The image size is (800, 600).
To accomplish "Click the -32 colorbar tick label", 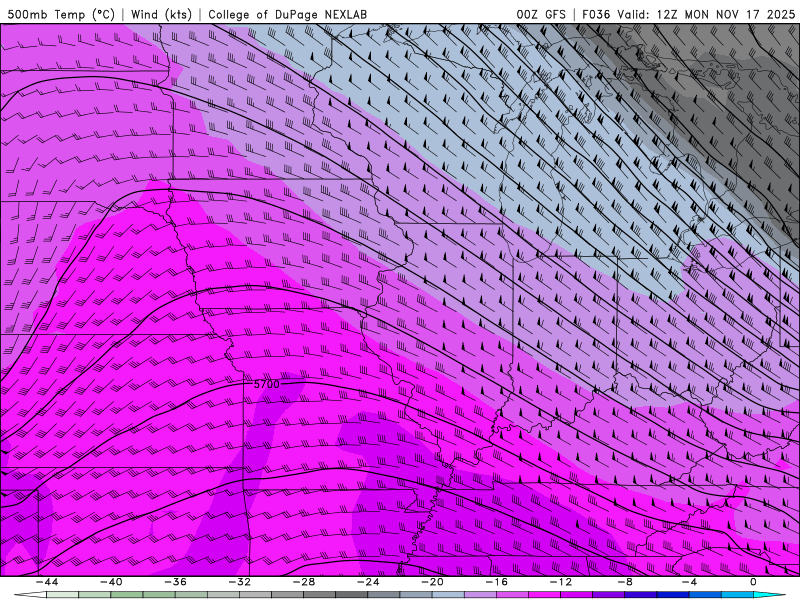I will point(240,582).
